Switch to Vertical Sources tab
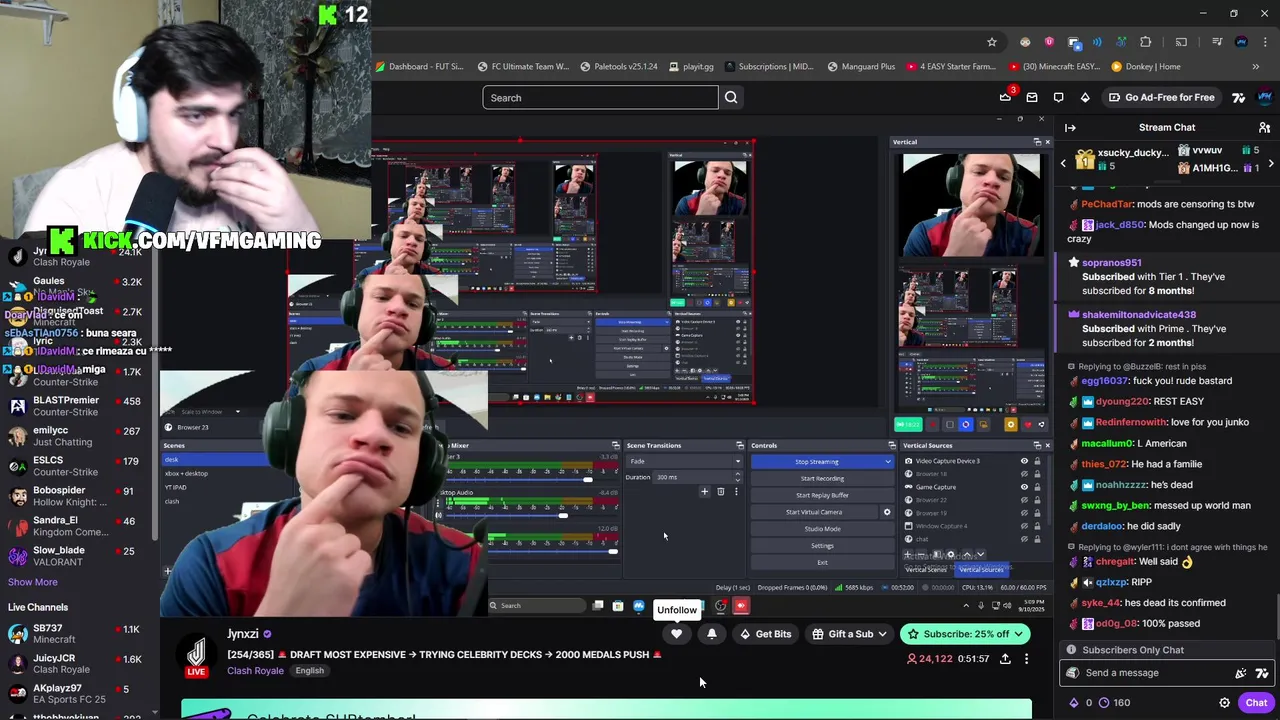 (x=981, y=570)
